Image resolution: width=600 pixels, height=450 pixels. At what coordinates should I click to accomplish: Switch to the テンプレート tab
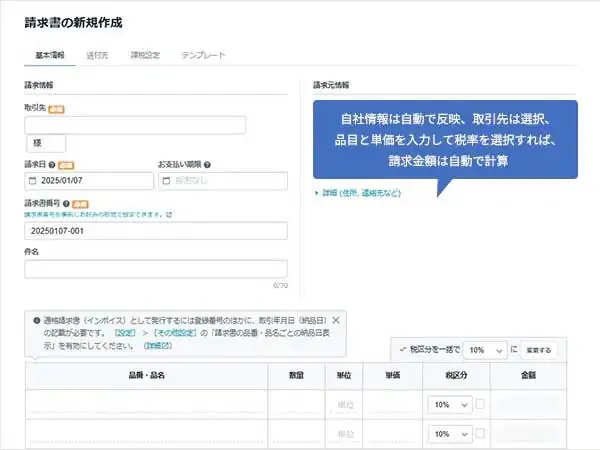[203, 55]
